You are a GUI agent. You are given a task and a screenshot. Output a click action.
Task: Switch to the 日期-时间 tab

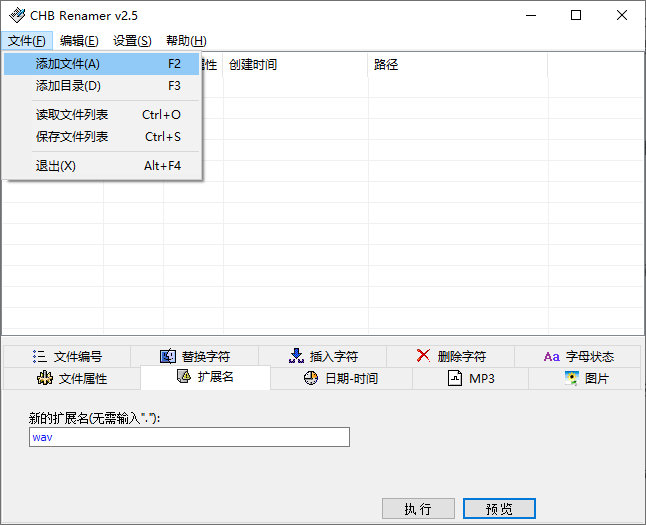click(342, 378)
